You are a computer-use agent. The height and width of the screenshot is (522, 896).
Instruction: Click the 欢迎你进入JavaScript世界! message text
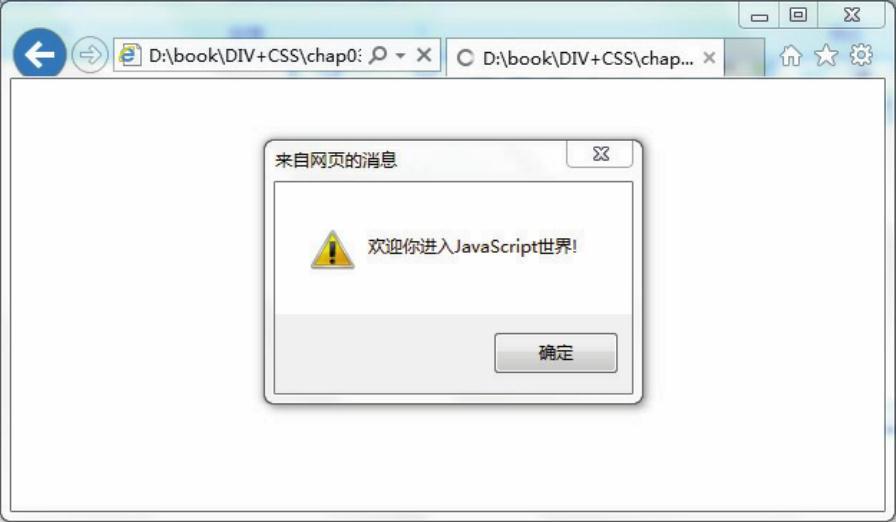472,247
